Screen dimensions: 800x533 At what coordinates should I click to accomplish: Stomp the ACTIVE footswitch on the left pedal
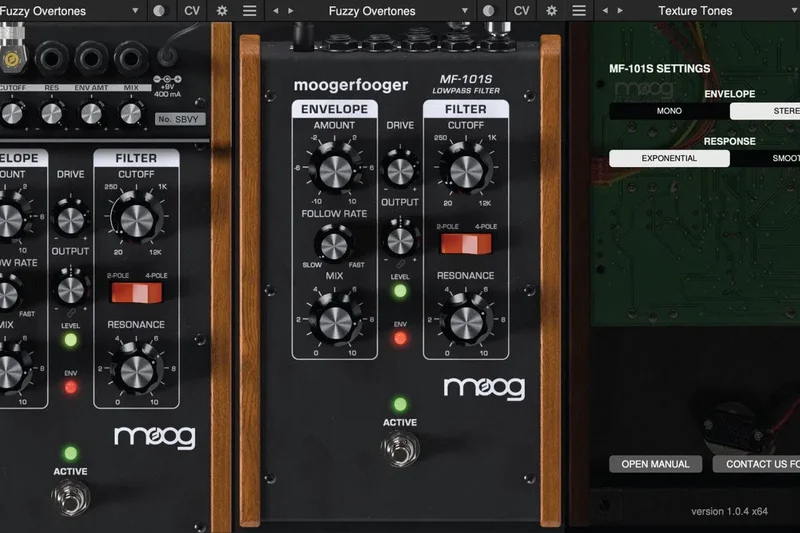[71, 497]
